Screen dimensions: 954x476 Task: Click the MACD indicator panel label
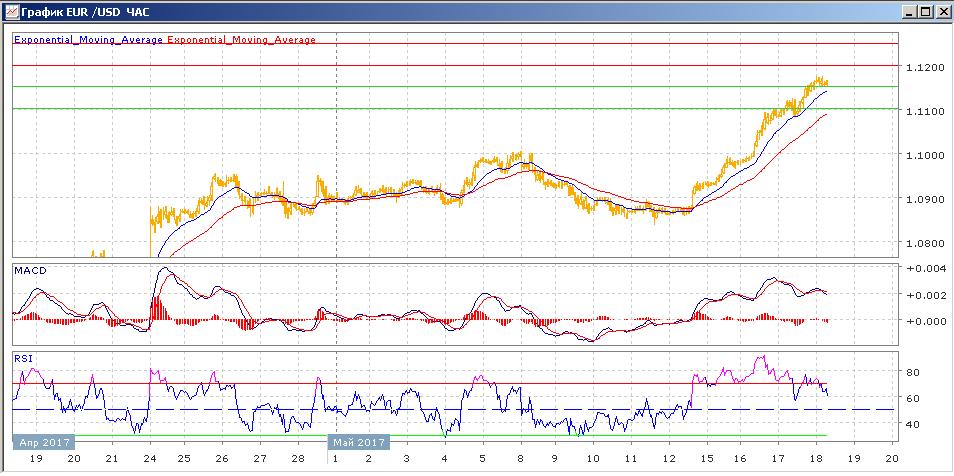coord(29,271)
